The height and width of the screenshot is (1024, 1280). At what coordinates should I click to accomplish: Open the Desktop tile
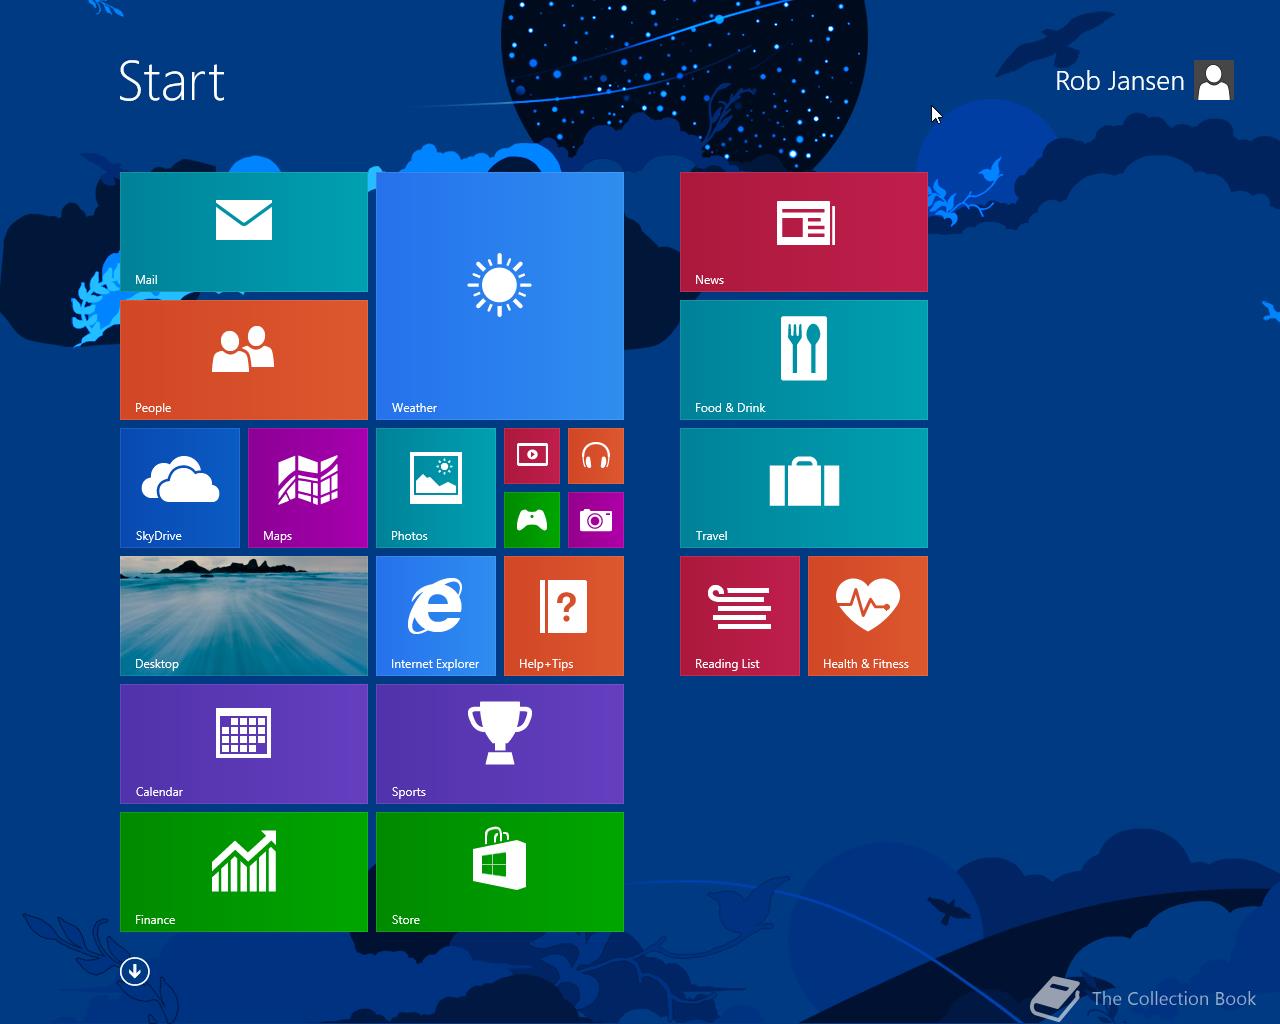[x=244, y=616]
